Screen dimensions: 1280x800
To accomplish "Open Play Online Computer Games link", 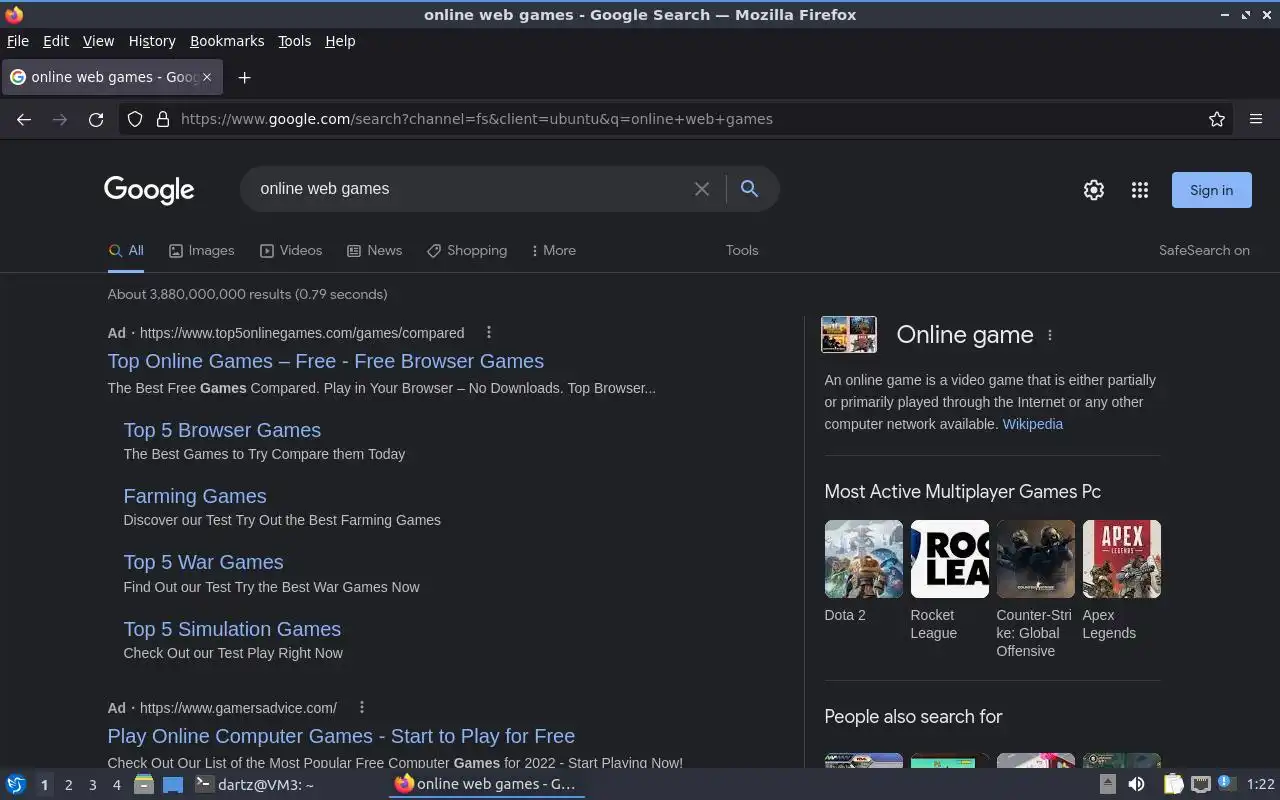I will 341,736.
